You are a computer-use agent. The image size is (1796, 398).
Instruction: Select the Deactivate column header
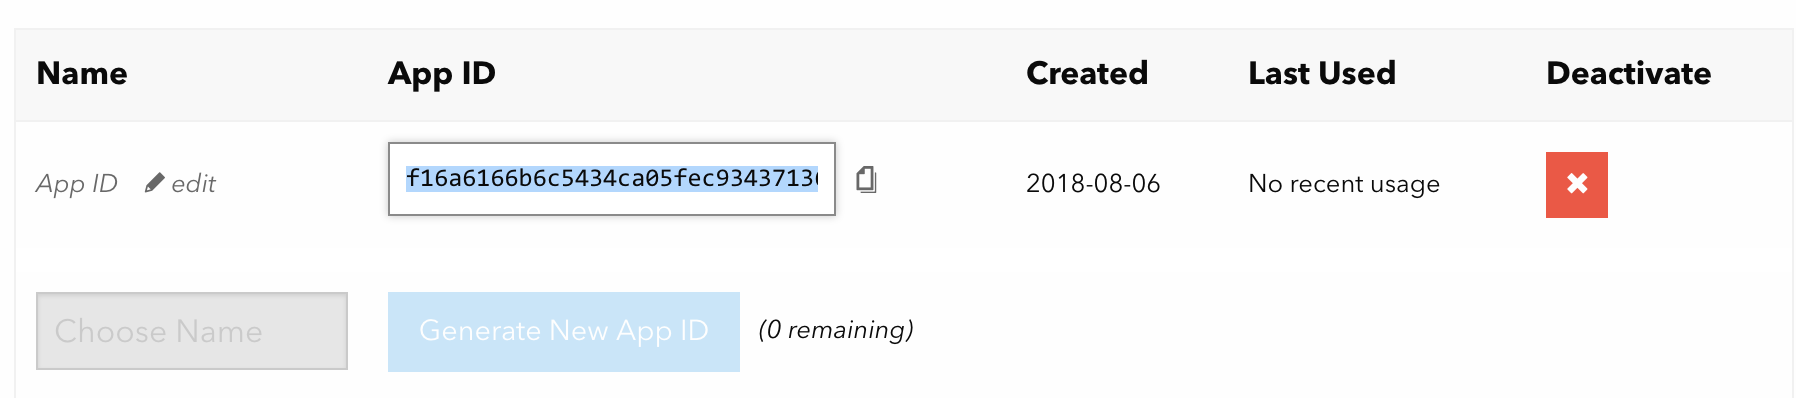[1629, 73]
